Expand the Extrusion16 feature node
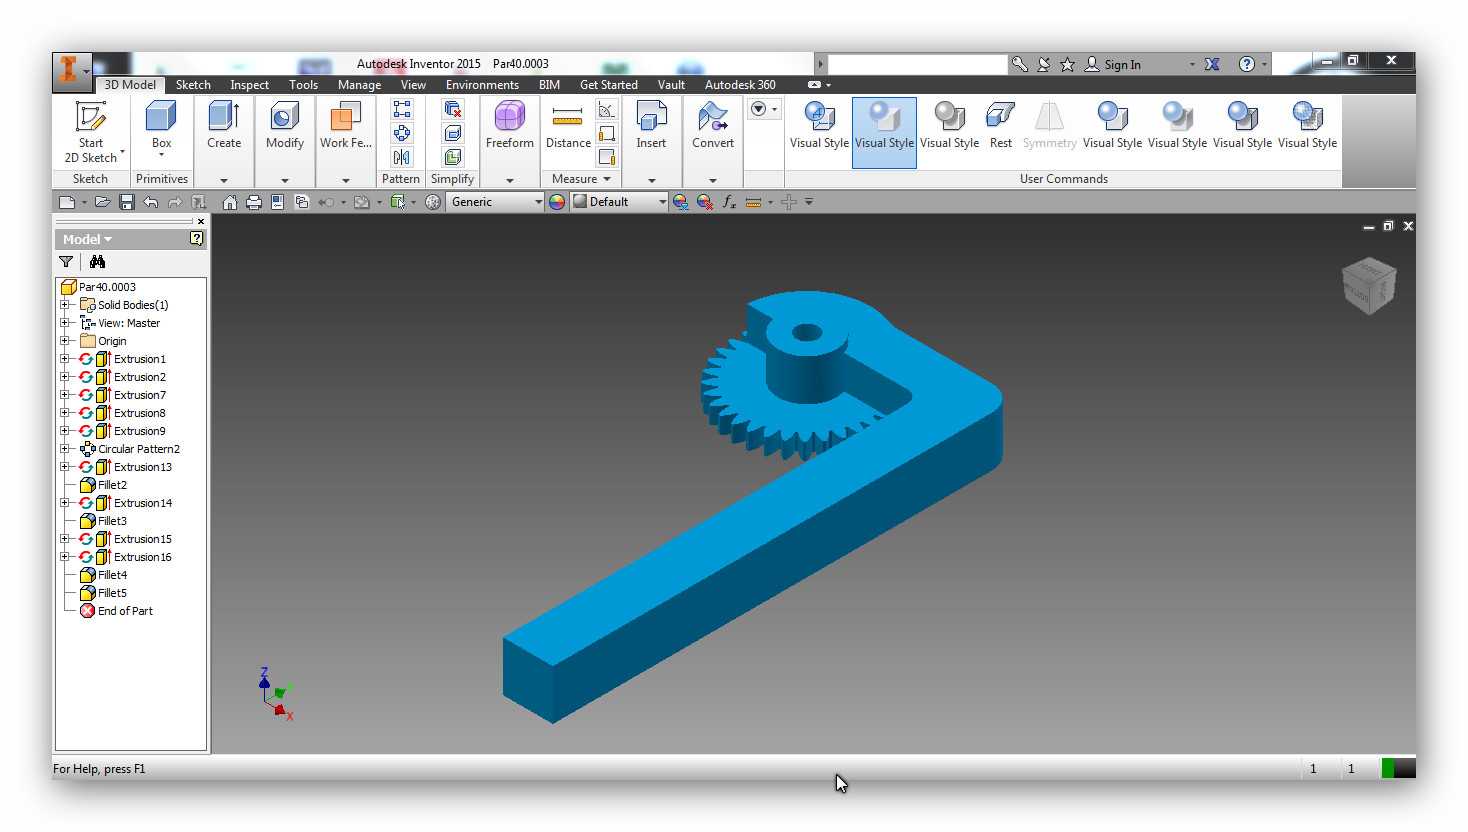The height and width of the screenshot is (832, 1468). (x=64, y=557)
